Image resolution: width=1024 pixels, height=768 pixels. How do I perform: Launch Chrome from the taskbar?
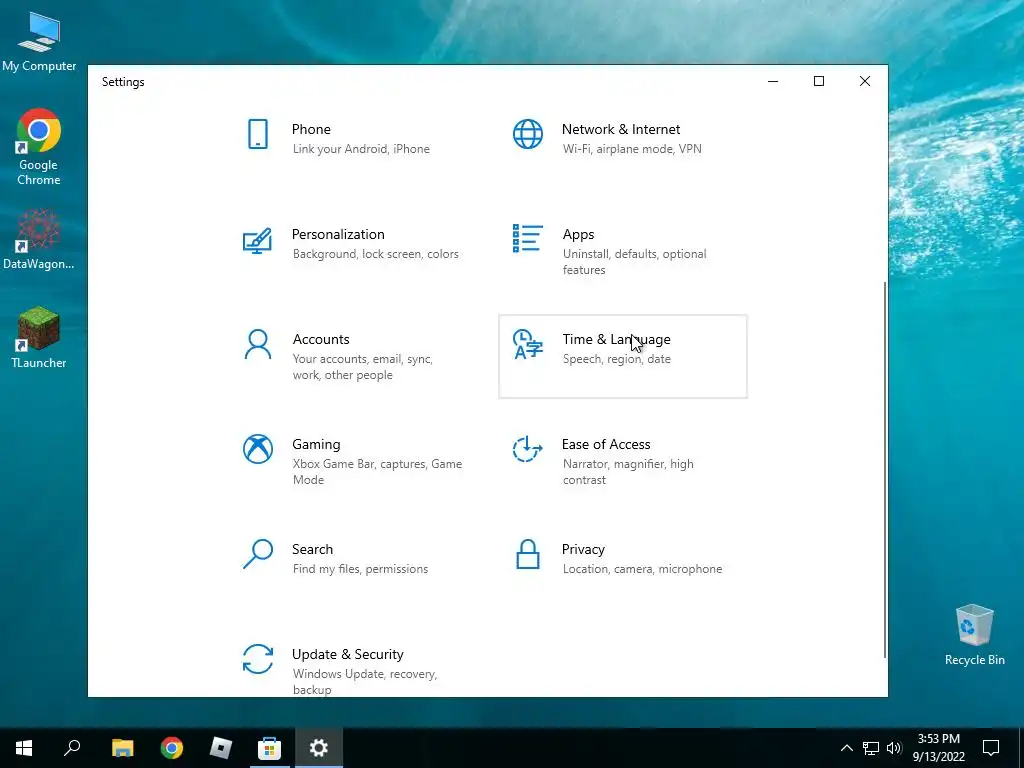172,748
